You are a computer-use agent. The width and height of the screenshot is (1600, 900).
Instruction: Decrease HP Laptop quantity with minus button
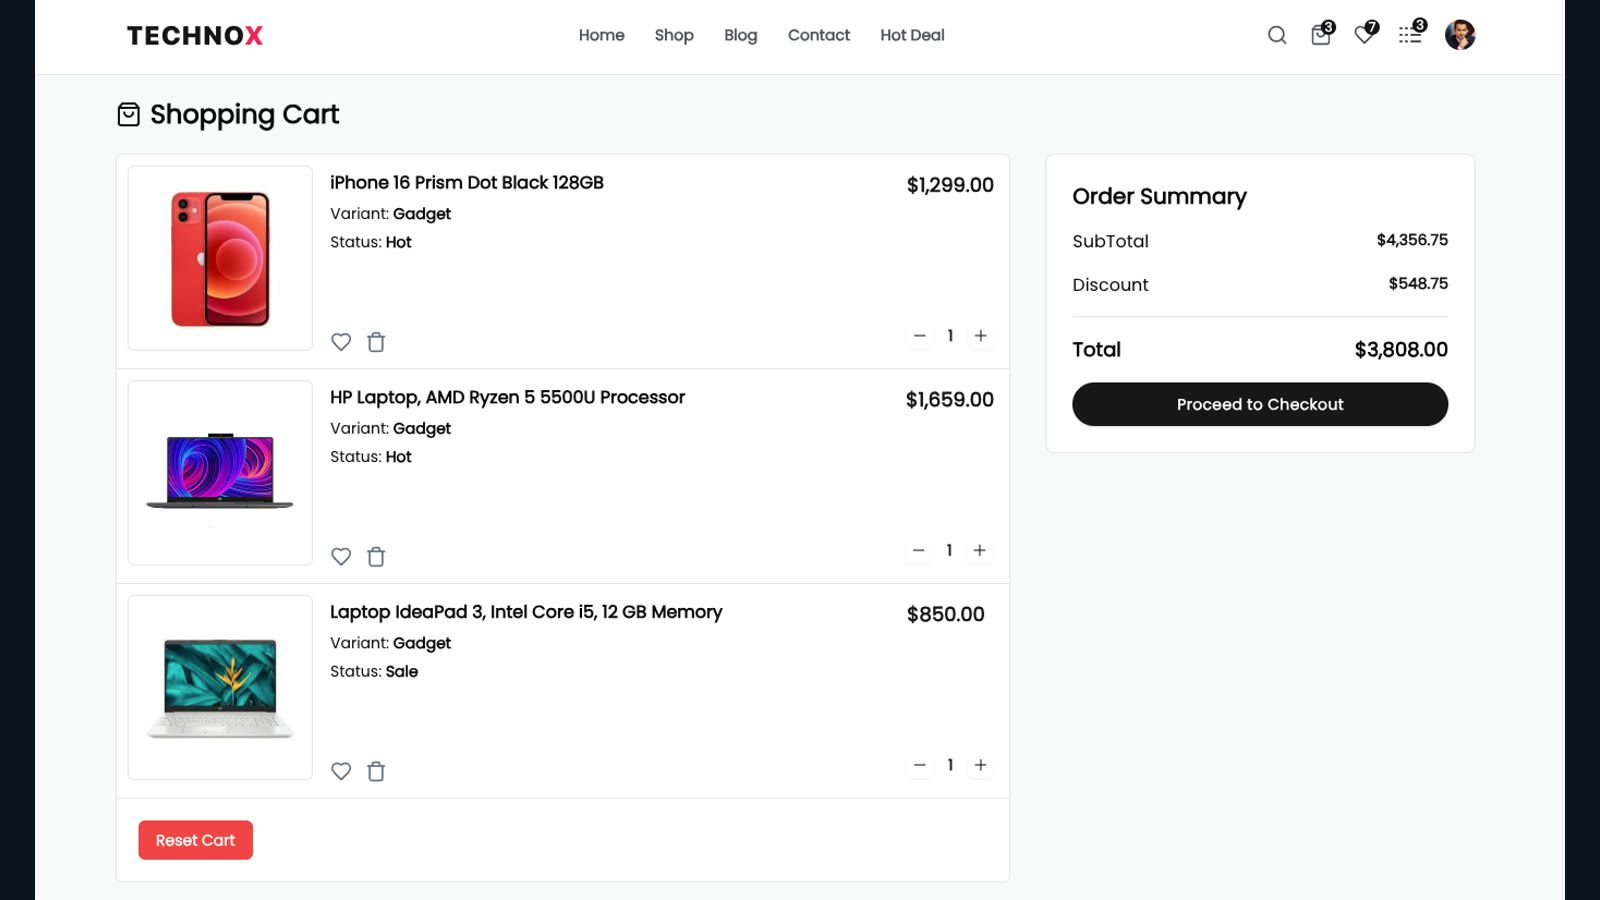[x=919, y=551]
